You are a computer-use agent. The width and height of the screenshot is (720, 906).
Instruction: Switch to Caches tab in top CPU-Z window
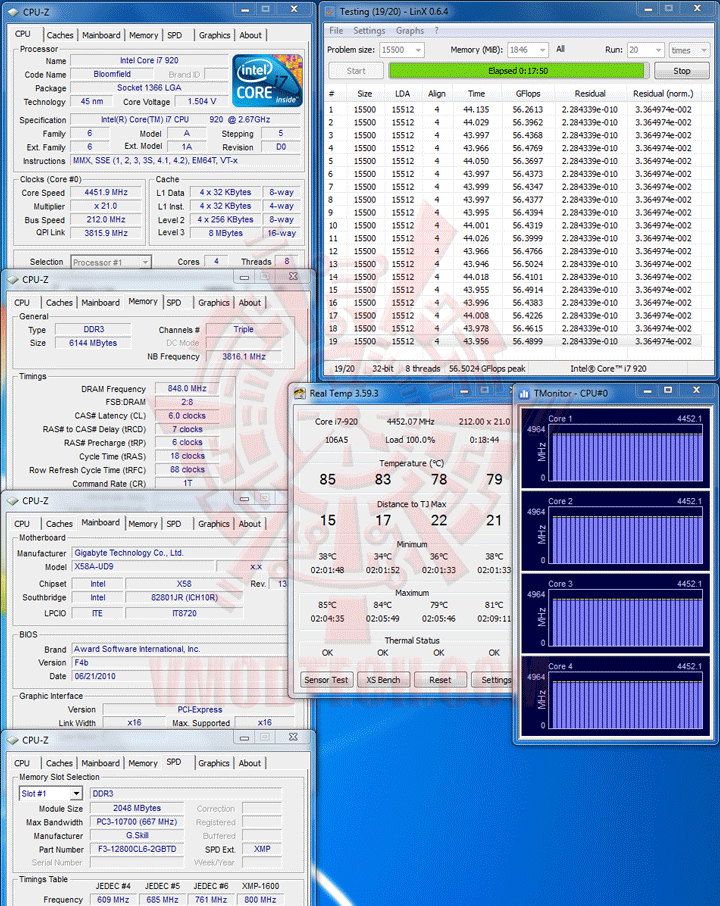(60, 35)
